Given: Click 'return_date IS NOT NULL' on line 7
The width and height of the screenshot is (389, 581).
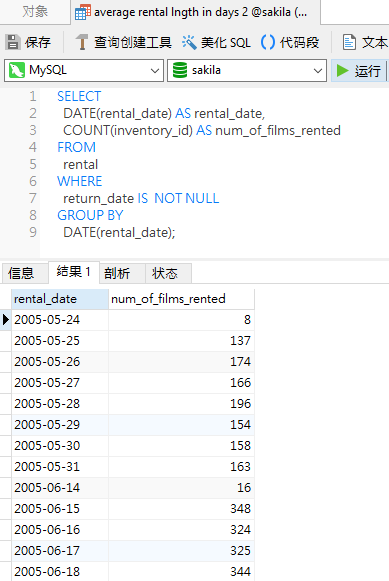Looking at the screenshot, I should point(141,198).
